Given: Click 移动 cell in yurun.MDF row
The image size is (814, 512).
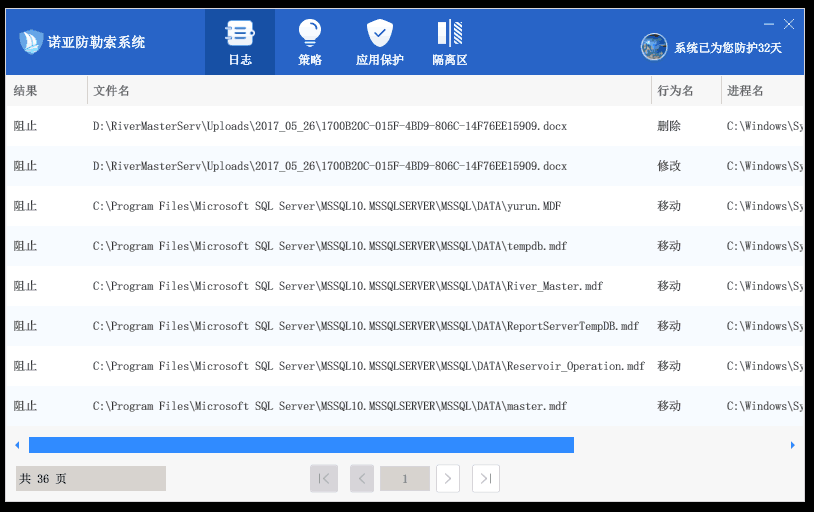Looking at the screenshot, I should [669, 206].
